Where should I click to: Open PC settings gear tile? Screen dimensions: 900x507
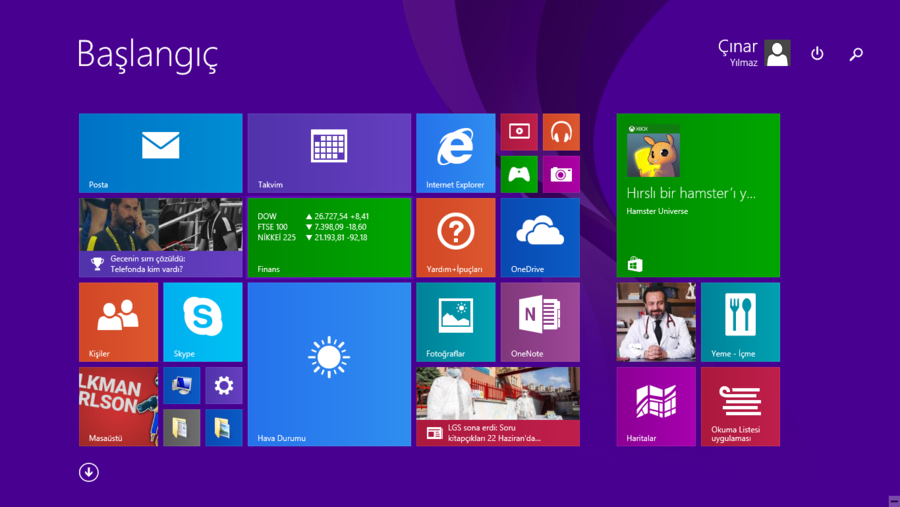(224, 385)
